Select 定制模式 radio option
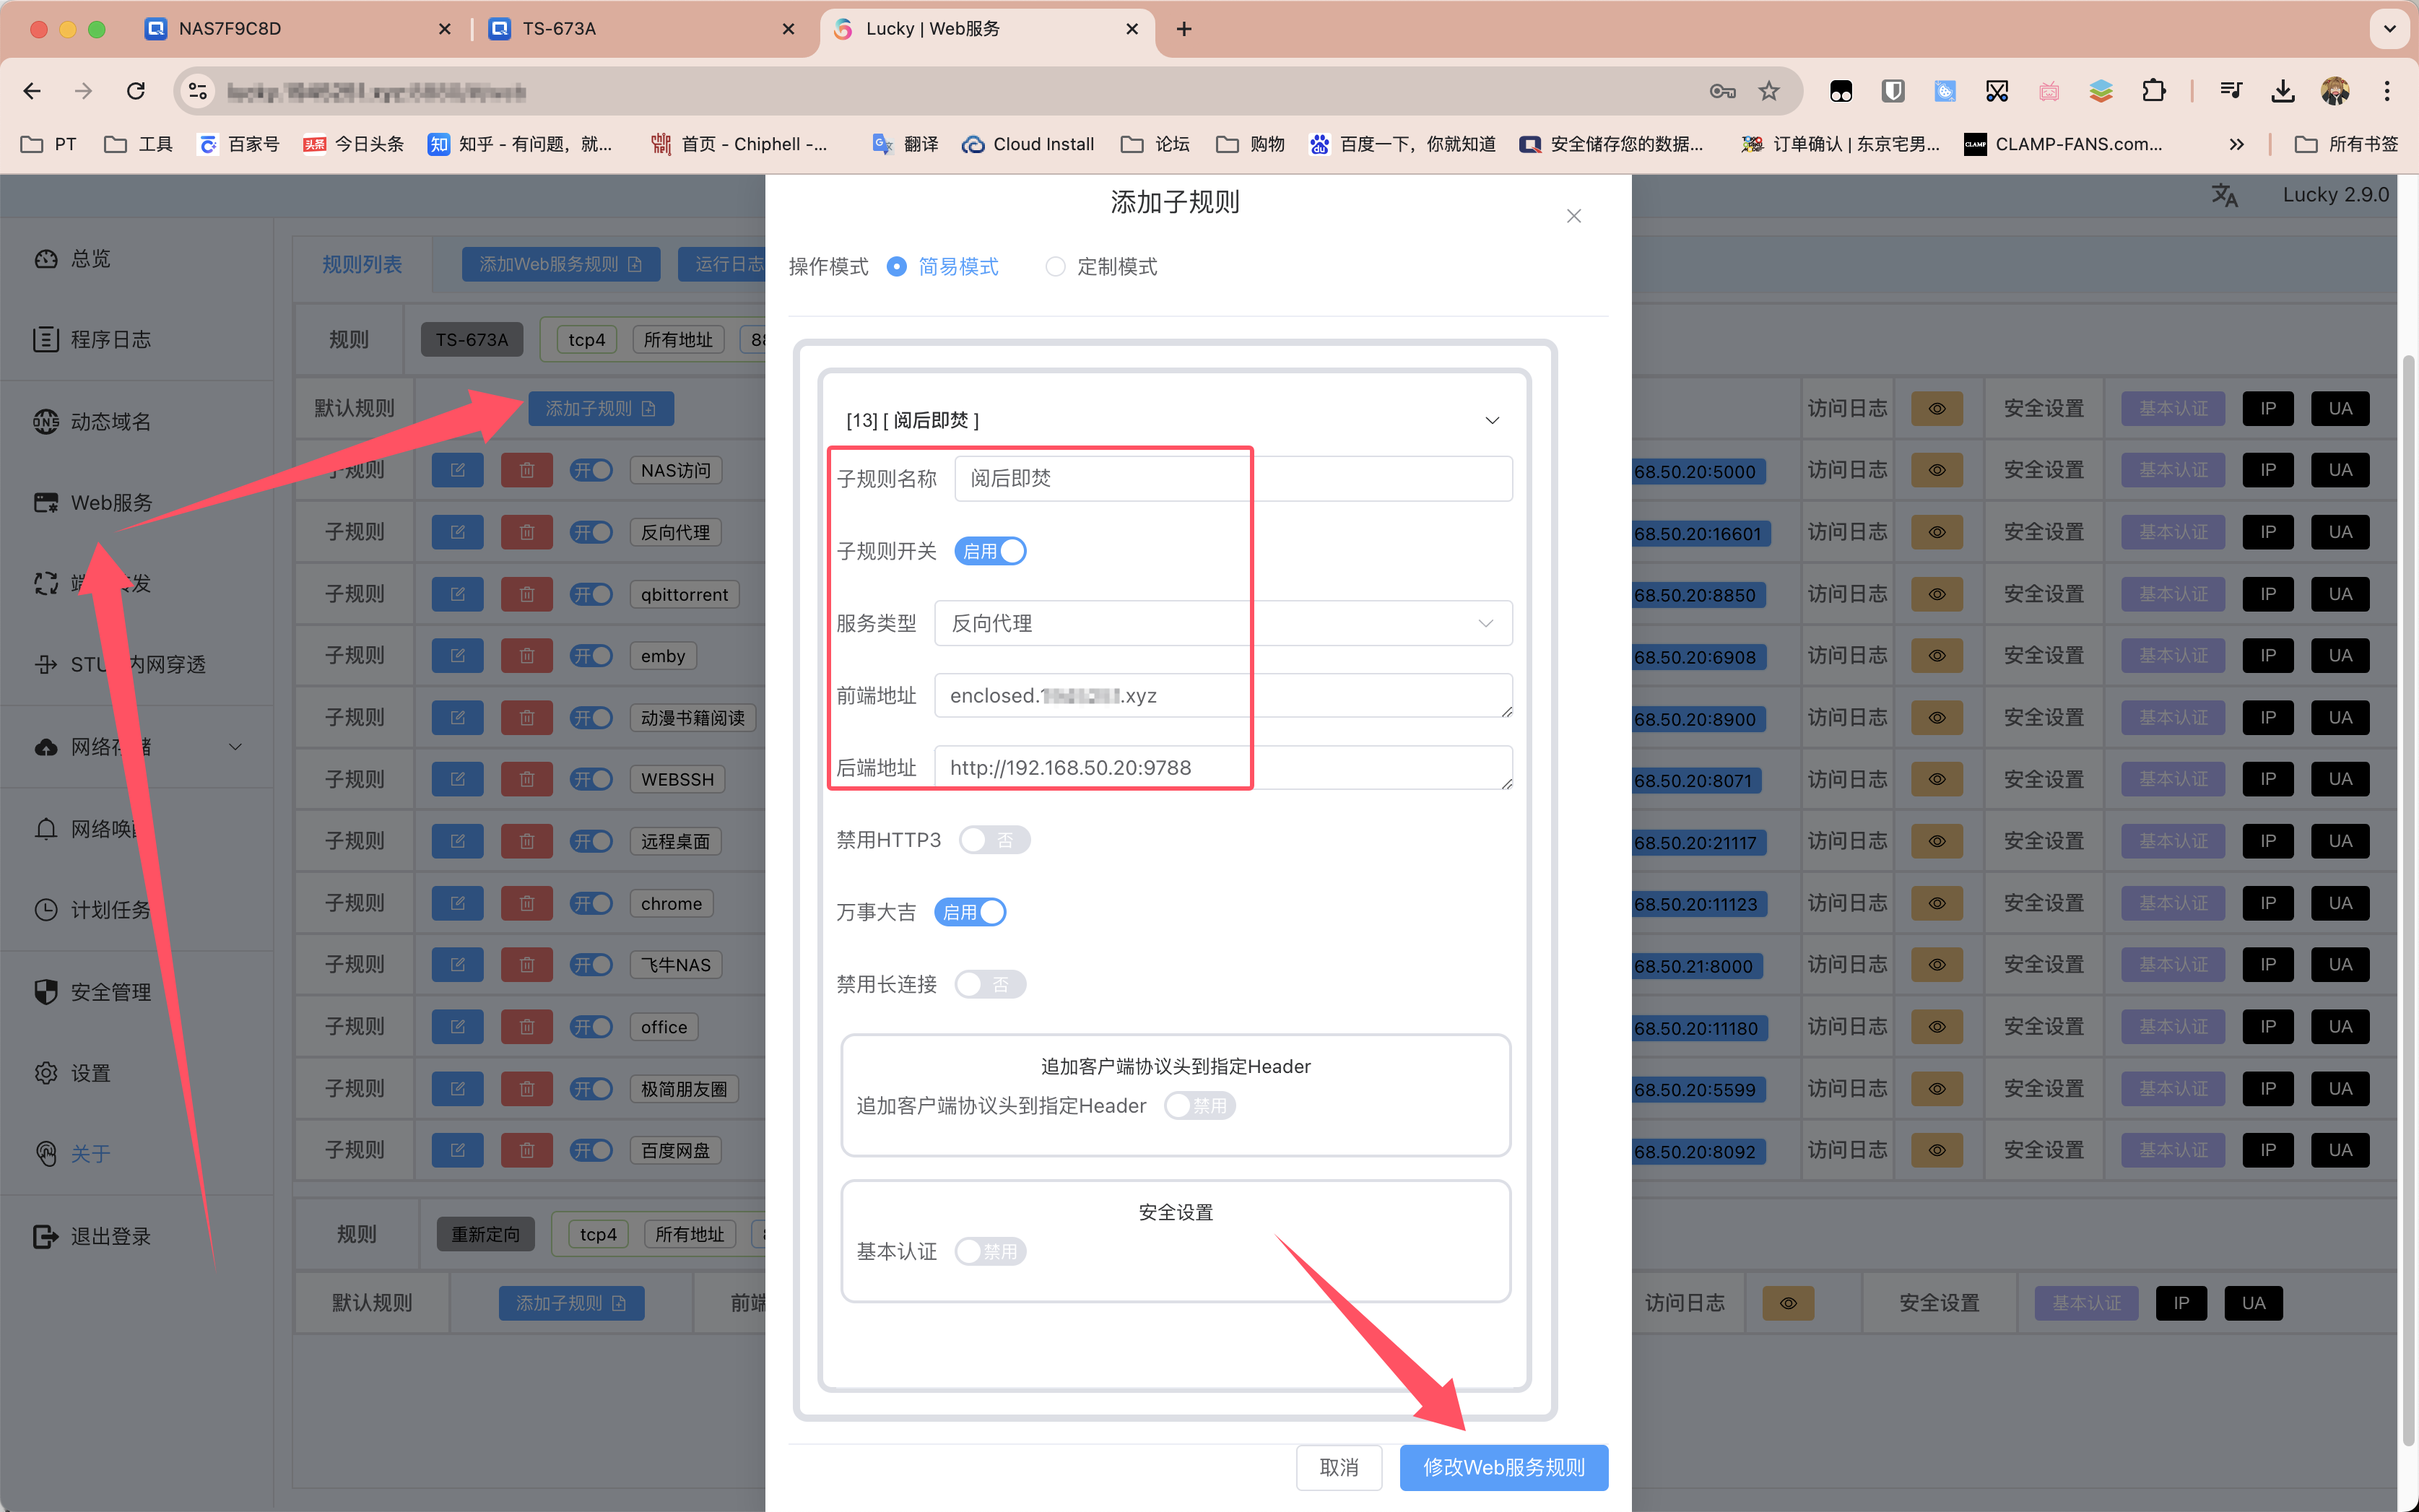This screenshot has width=2419, height=1512. tap(1101, 267)
